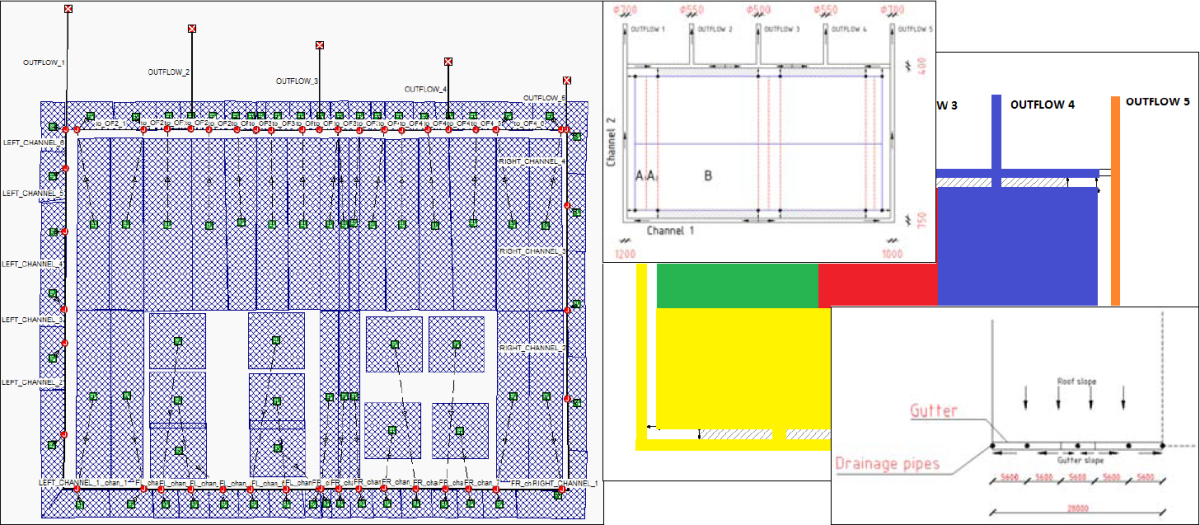Click the OUTFLOW_5 outfall node marker

tap(567, 80)
